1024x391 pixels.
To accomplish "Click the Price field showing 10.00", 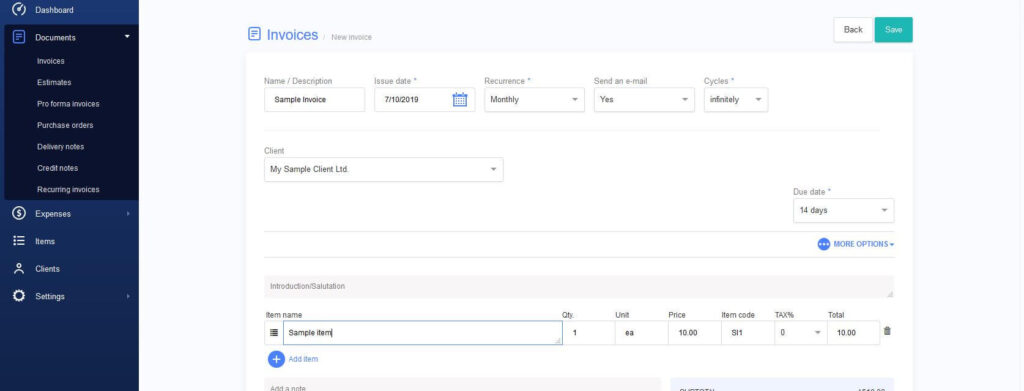I will pos(695,333).
